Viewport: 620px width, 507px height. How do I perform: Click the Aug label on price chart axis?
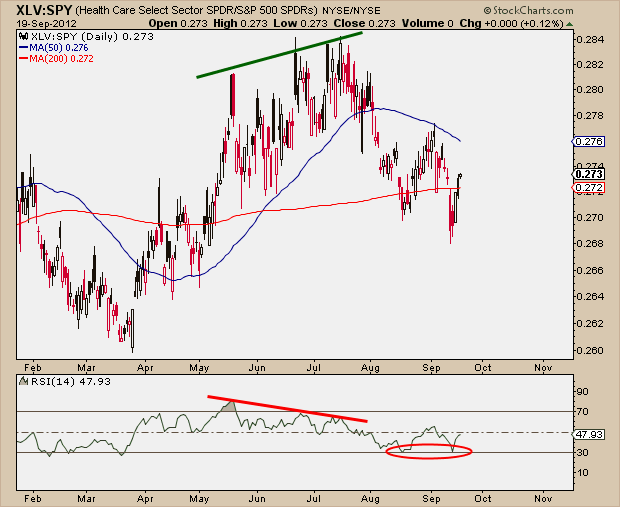(x=370, y=368)
